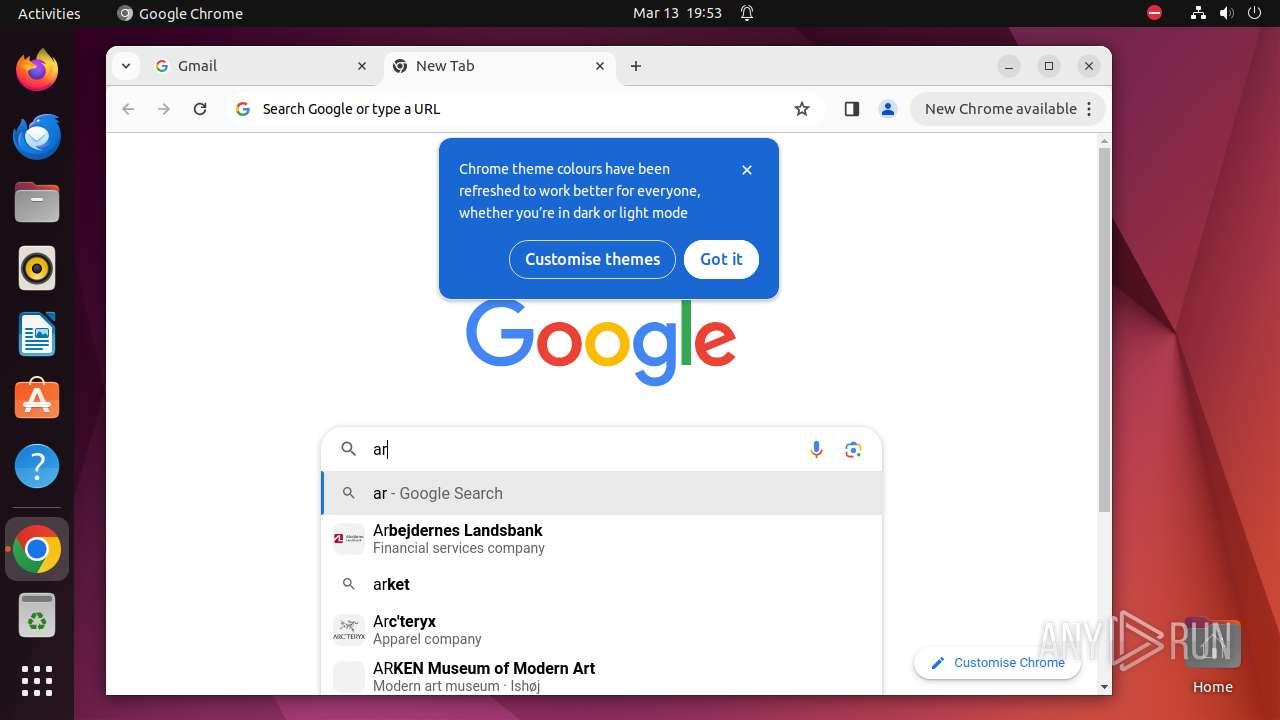Image resolution: width=1280 pixels, height=720 pixels.
Task: Open Firefox from the dock
Action: [x=37, y=70]
